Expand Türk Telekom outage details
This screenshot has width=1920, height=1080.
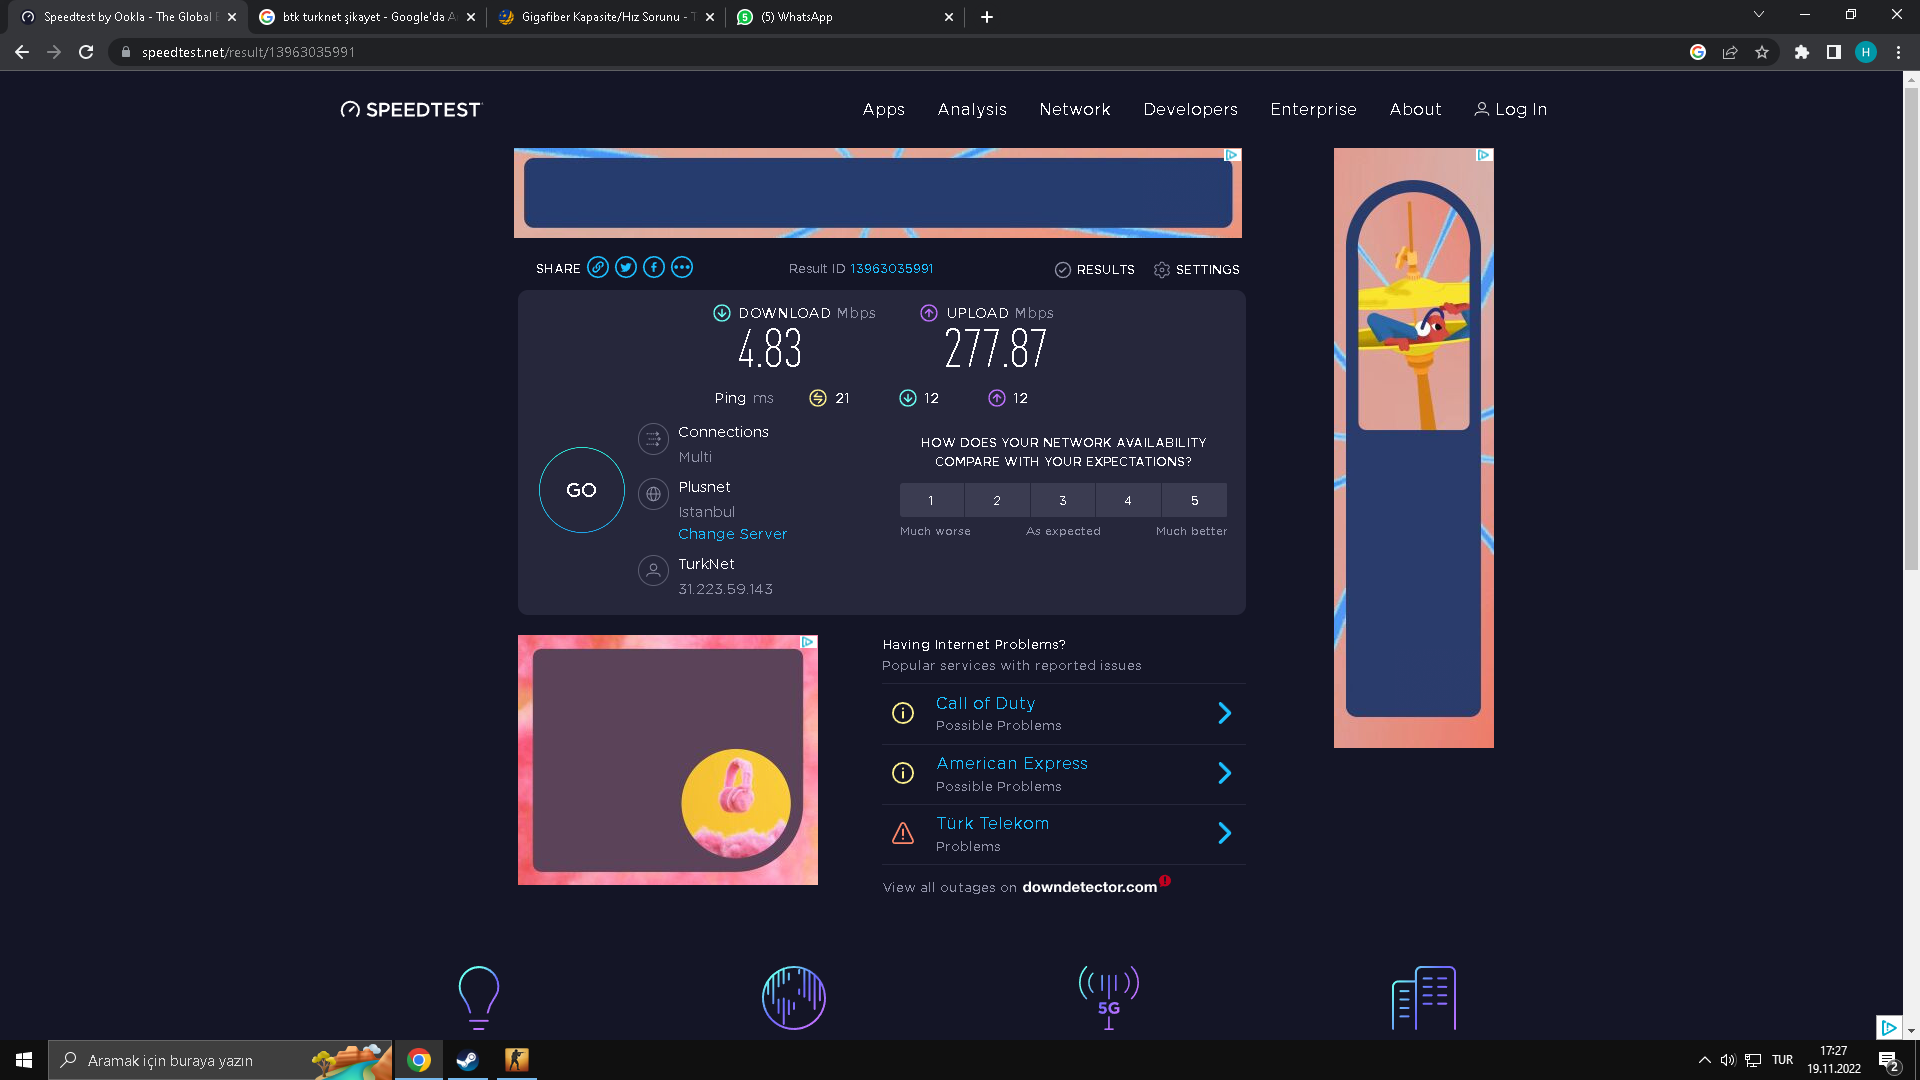pyautogui.click(x=1225, y=833)
